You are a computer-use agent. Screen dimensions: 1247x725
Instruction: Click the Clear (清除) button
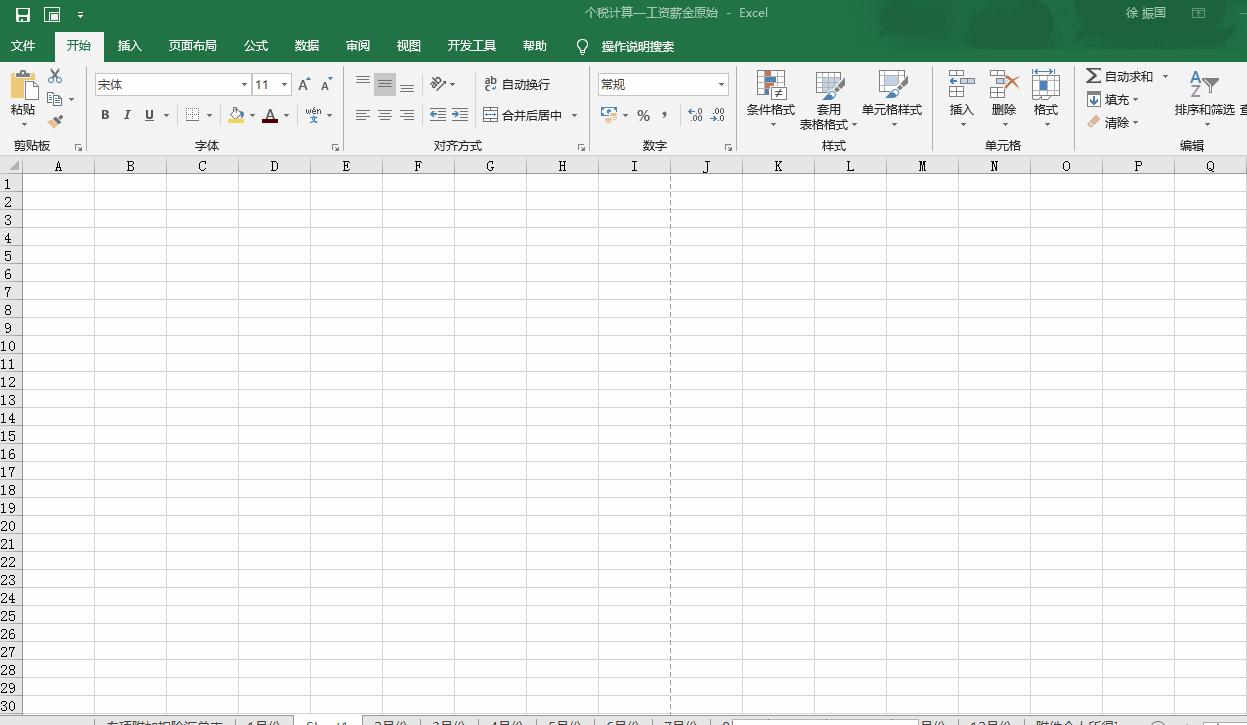pos(1112,123)
